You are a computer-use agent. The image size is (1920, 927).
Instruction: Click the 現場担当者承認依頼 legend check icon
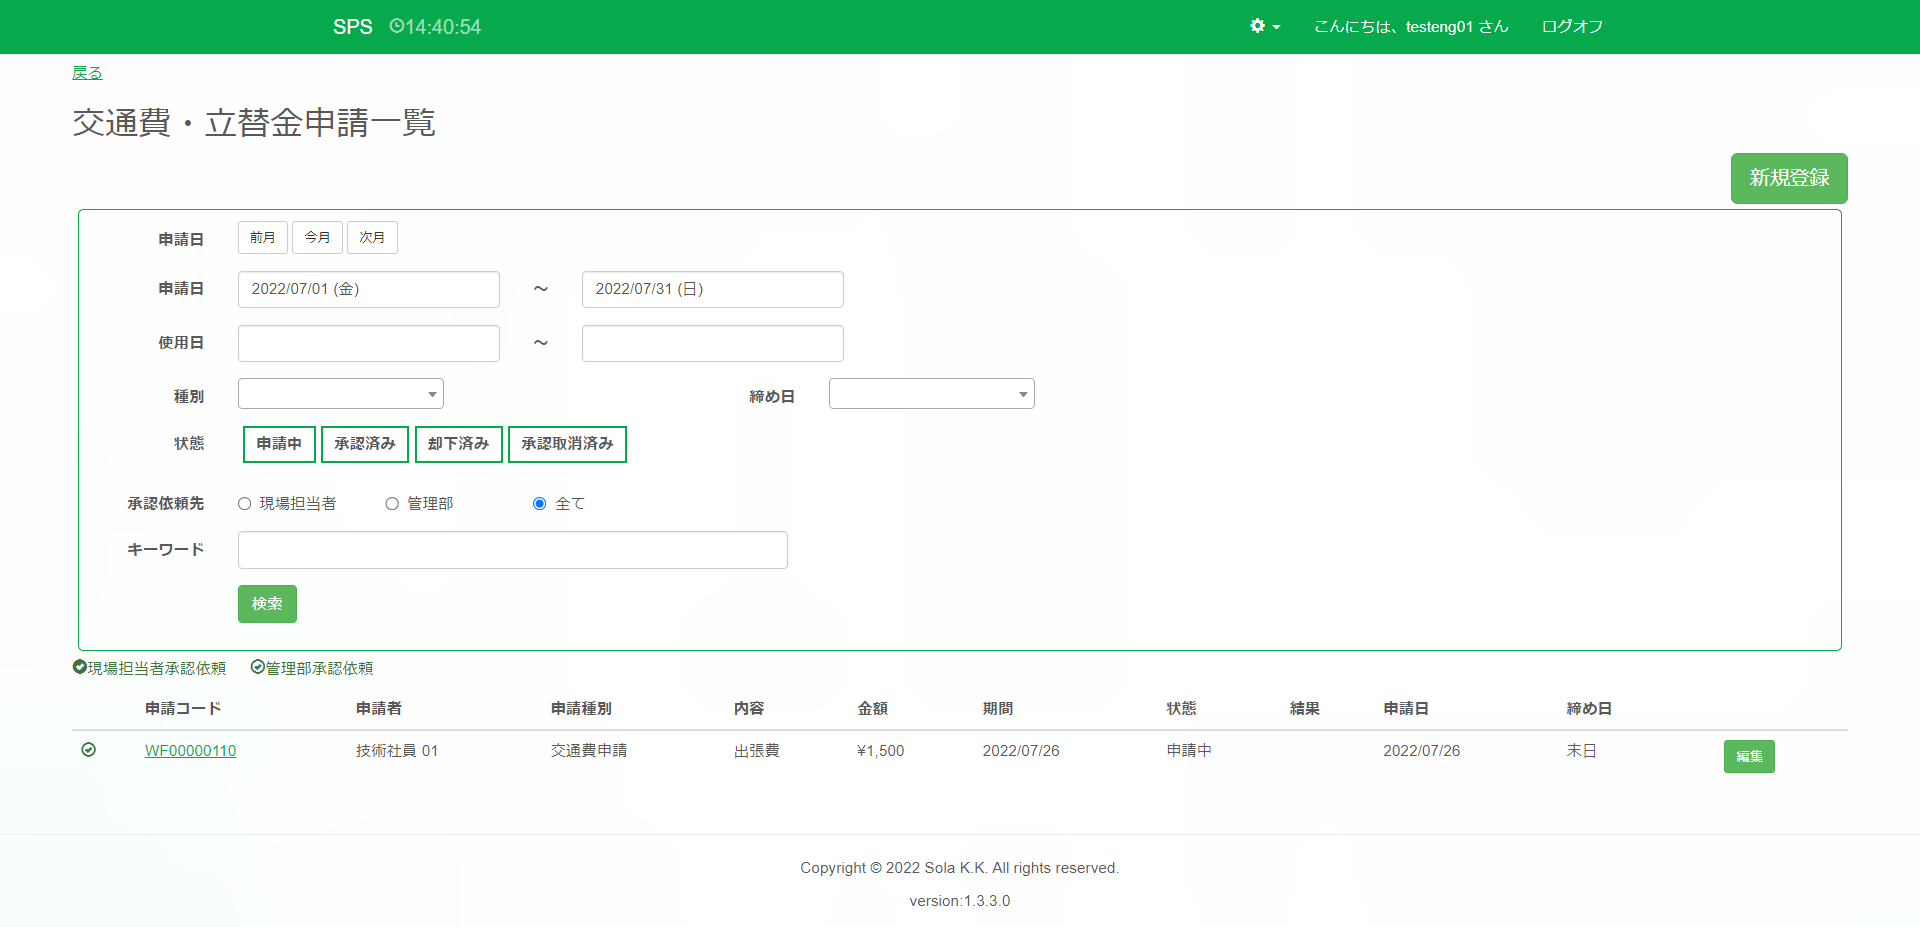coord(80,667)
